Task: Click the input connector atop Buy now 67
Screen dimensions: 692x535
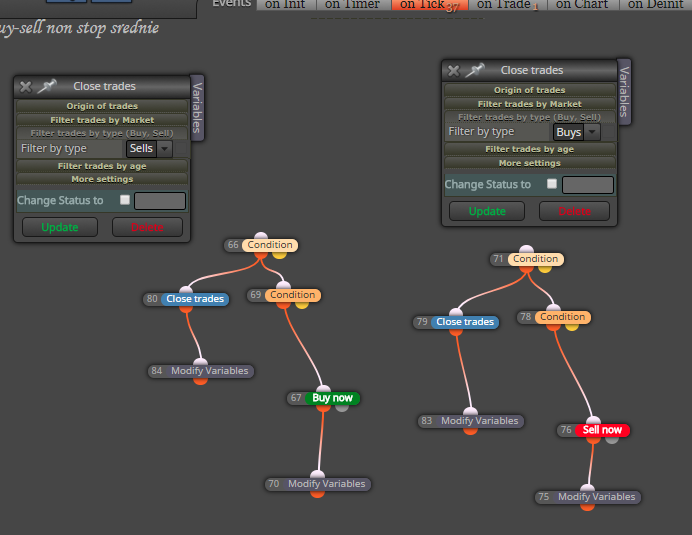Action: point(323,389)
